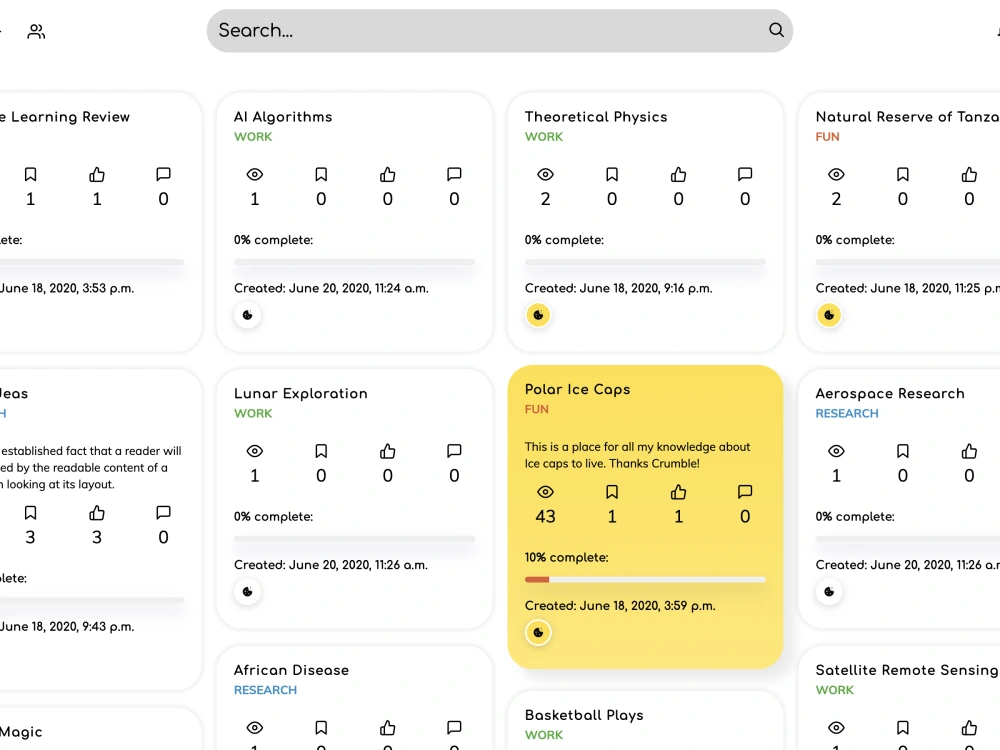Bookmark the Learning Review card
The image size is (1000, 750).
[x=30, y=174]
